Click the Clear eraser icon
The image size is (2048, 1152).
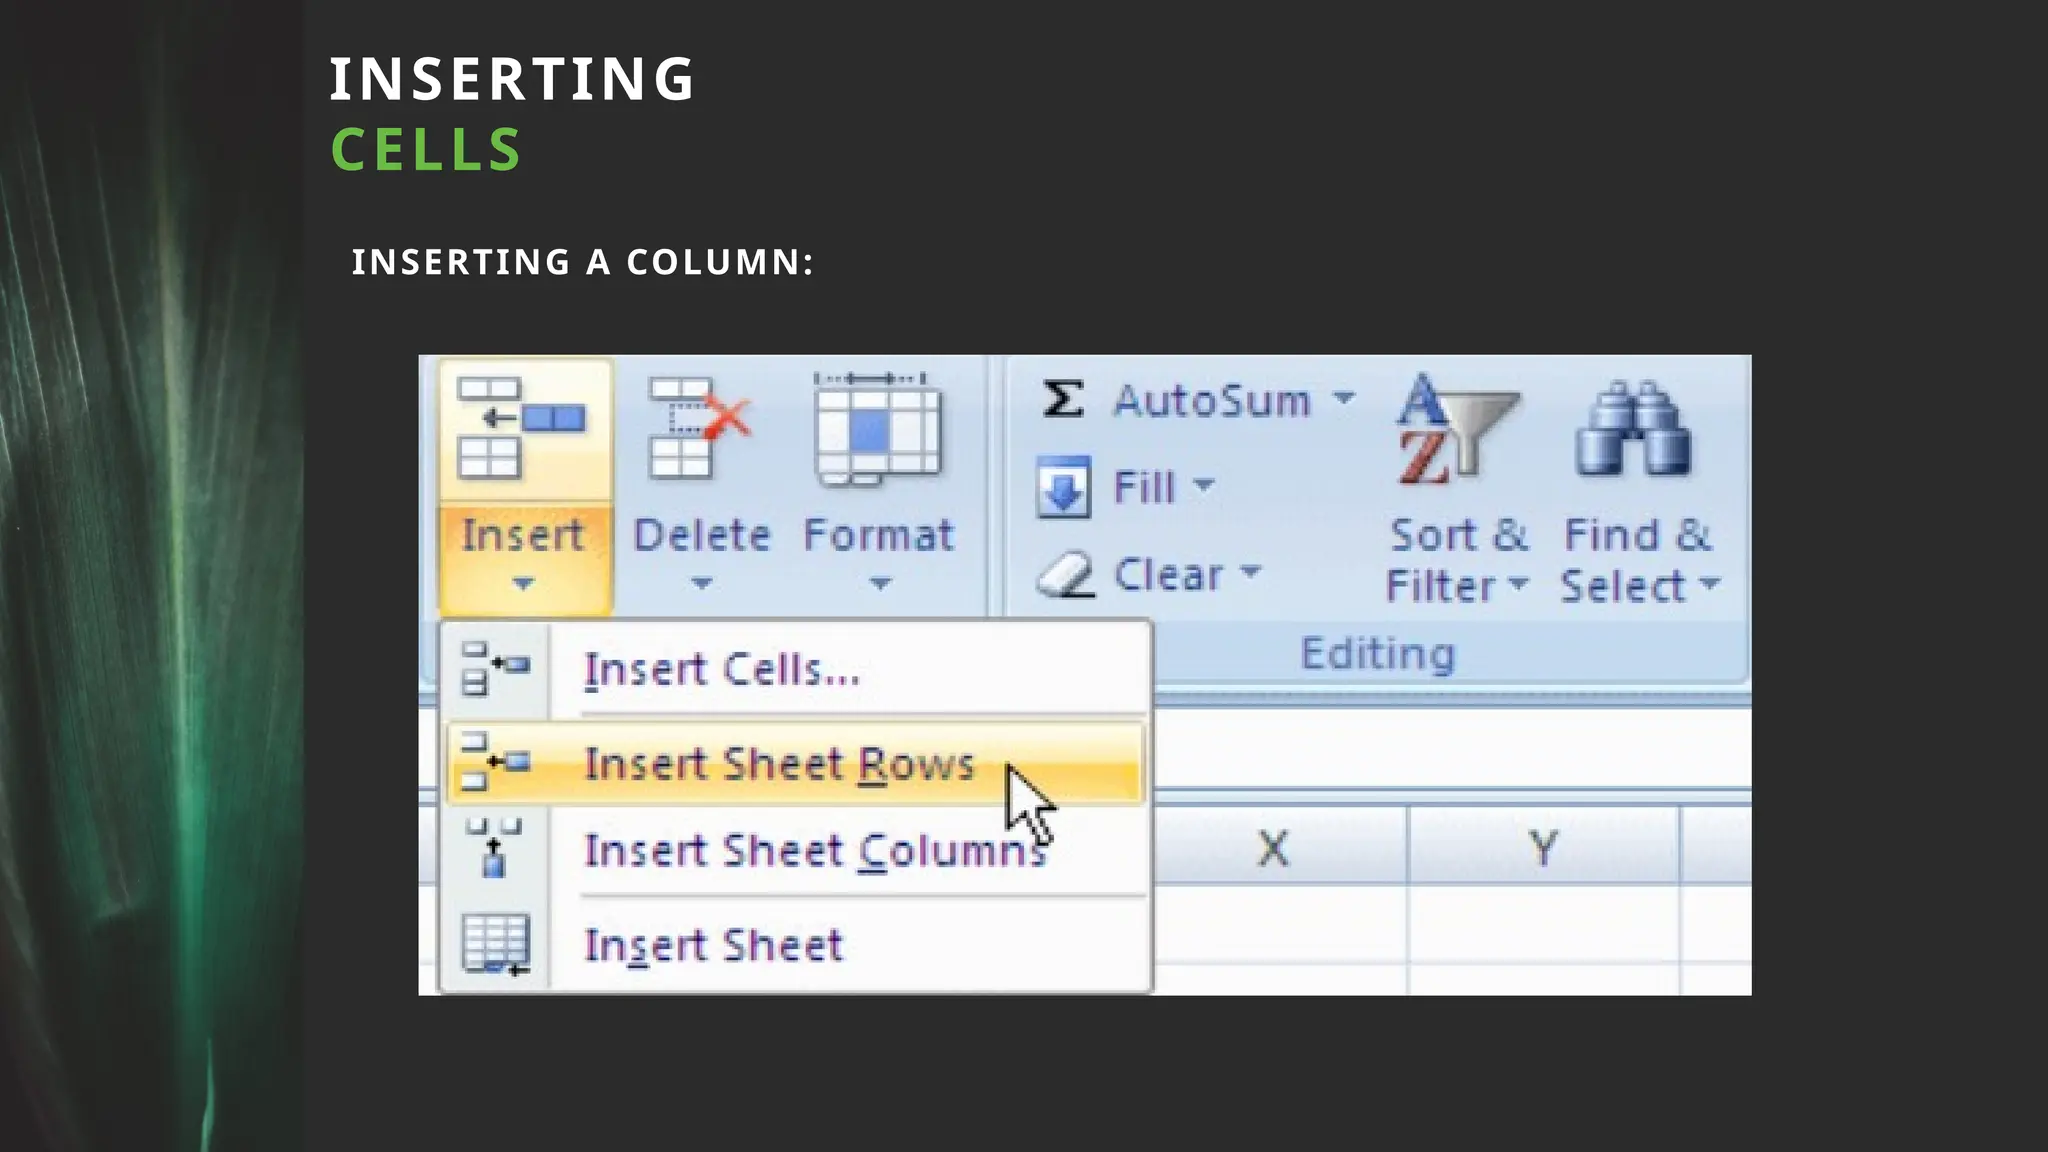pyautogui.click(x=1065, y=576)
